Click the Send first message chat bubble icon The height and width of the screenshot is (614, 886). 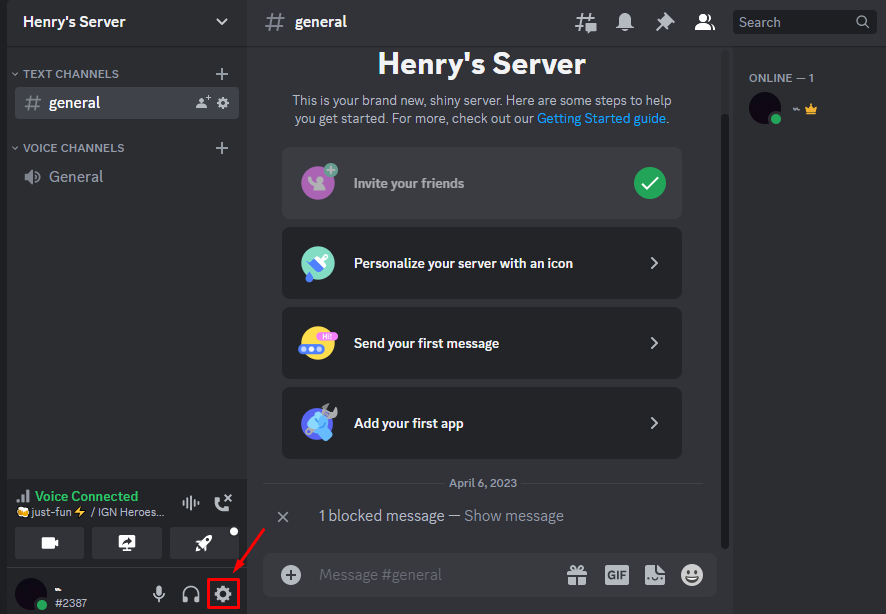(x=318, y=343)
